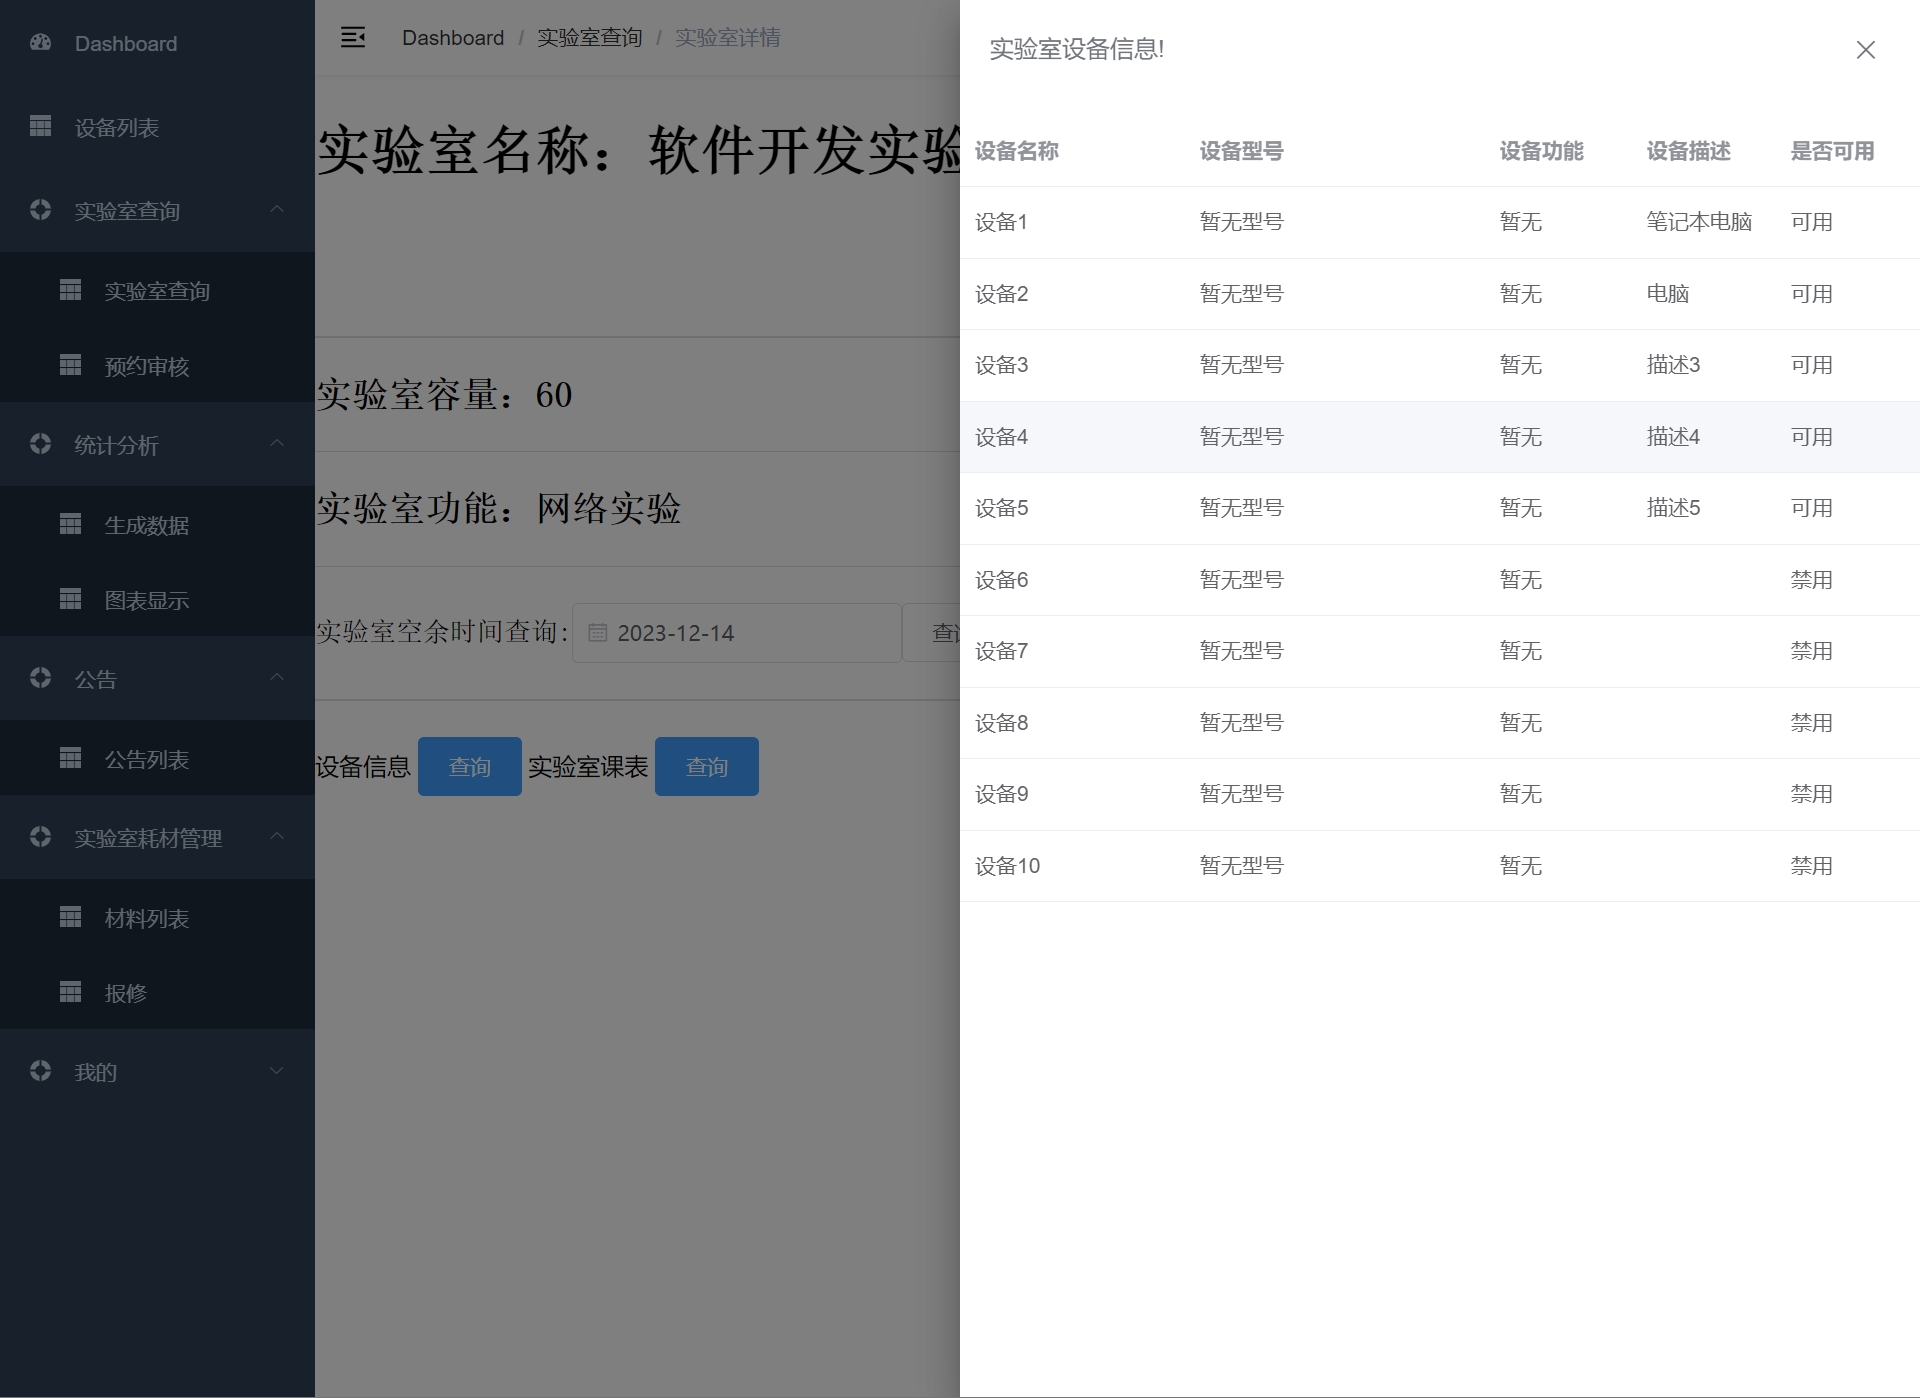This screenshot has width=1920, height=1398.
Task: Select 生成数据 in the sidebar
Action: 147,525
